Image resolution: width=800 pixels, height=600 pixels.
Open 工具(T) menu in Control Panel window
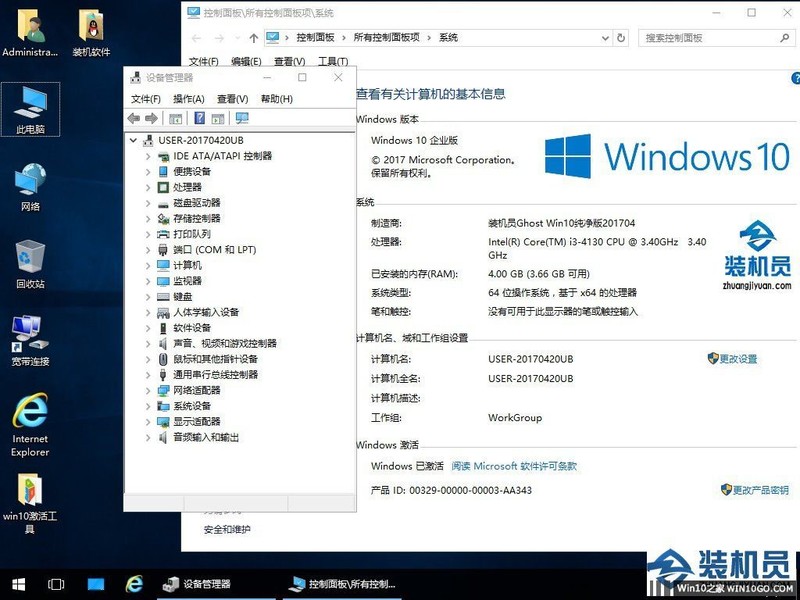point(333,62)
